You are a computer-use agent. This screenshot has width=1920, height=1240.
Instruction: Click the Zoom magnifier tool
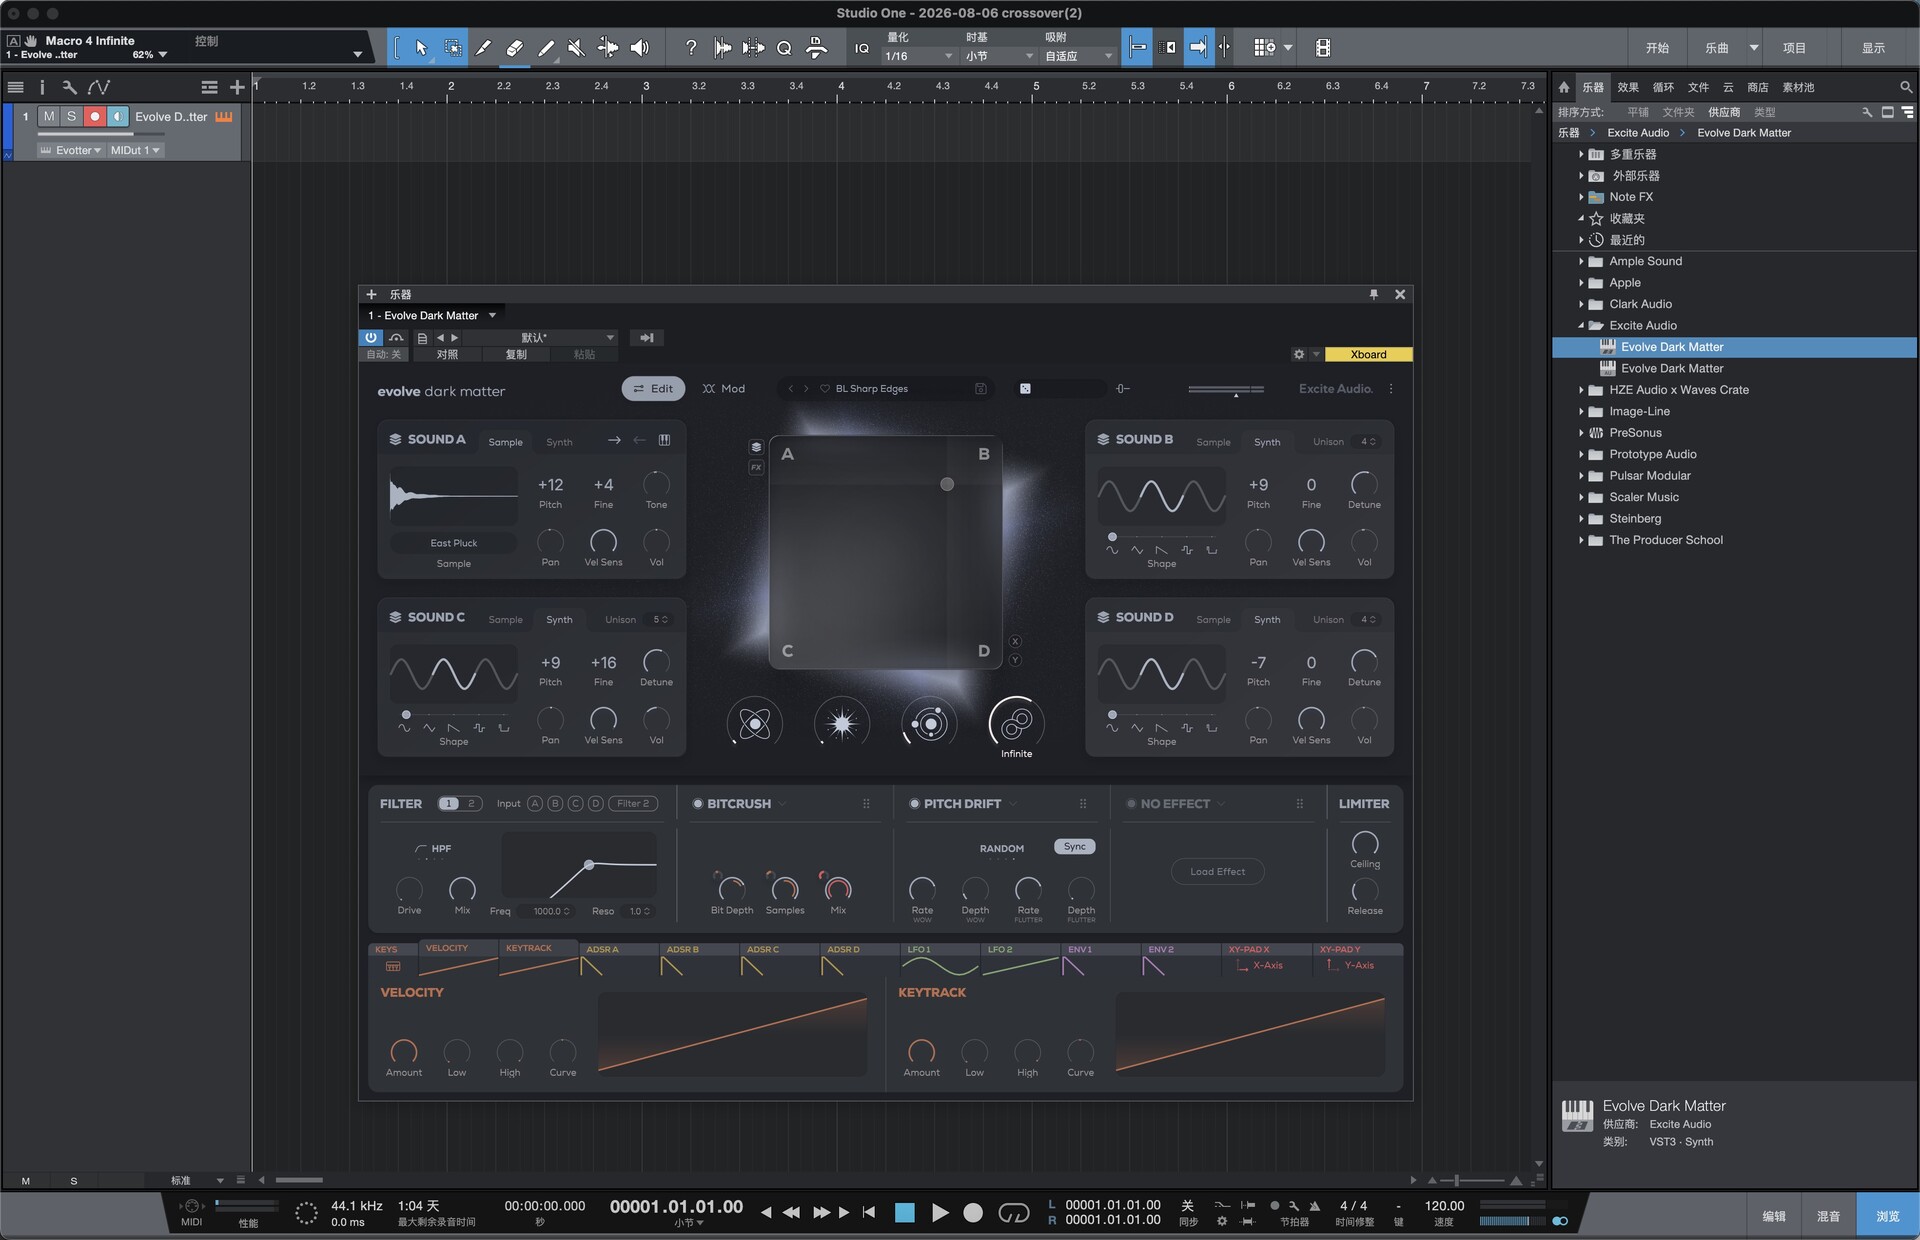coord(784,47)
